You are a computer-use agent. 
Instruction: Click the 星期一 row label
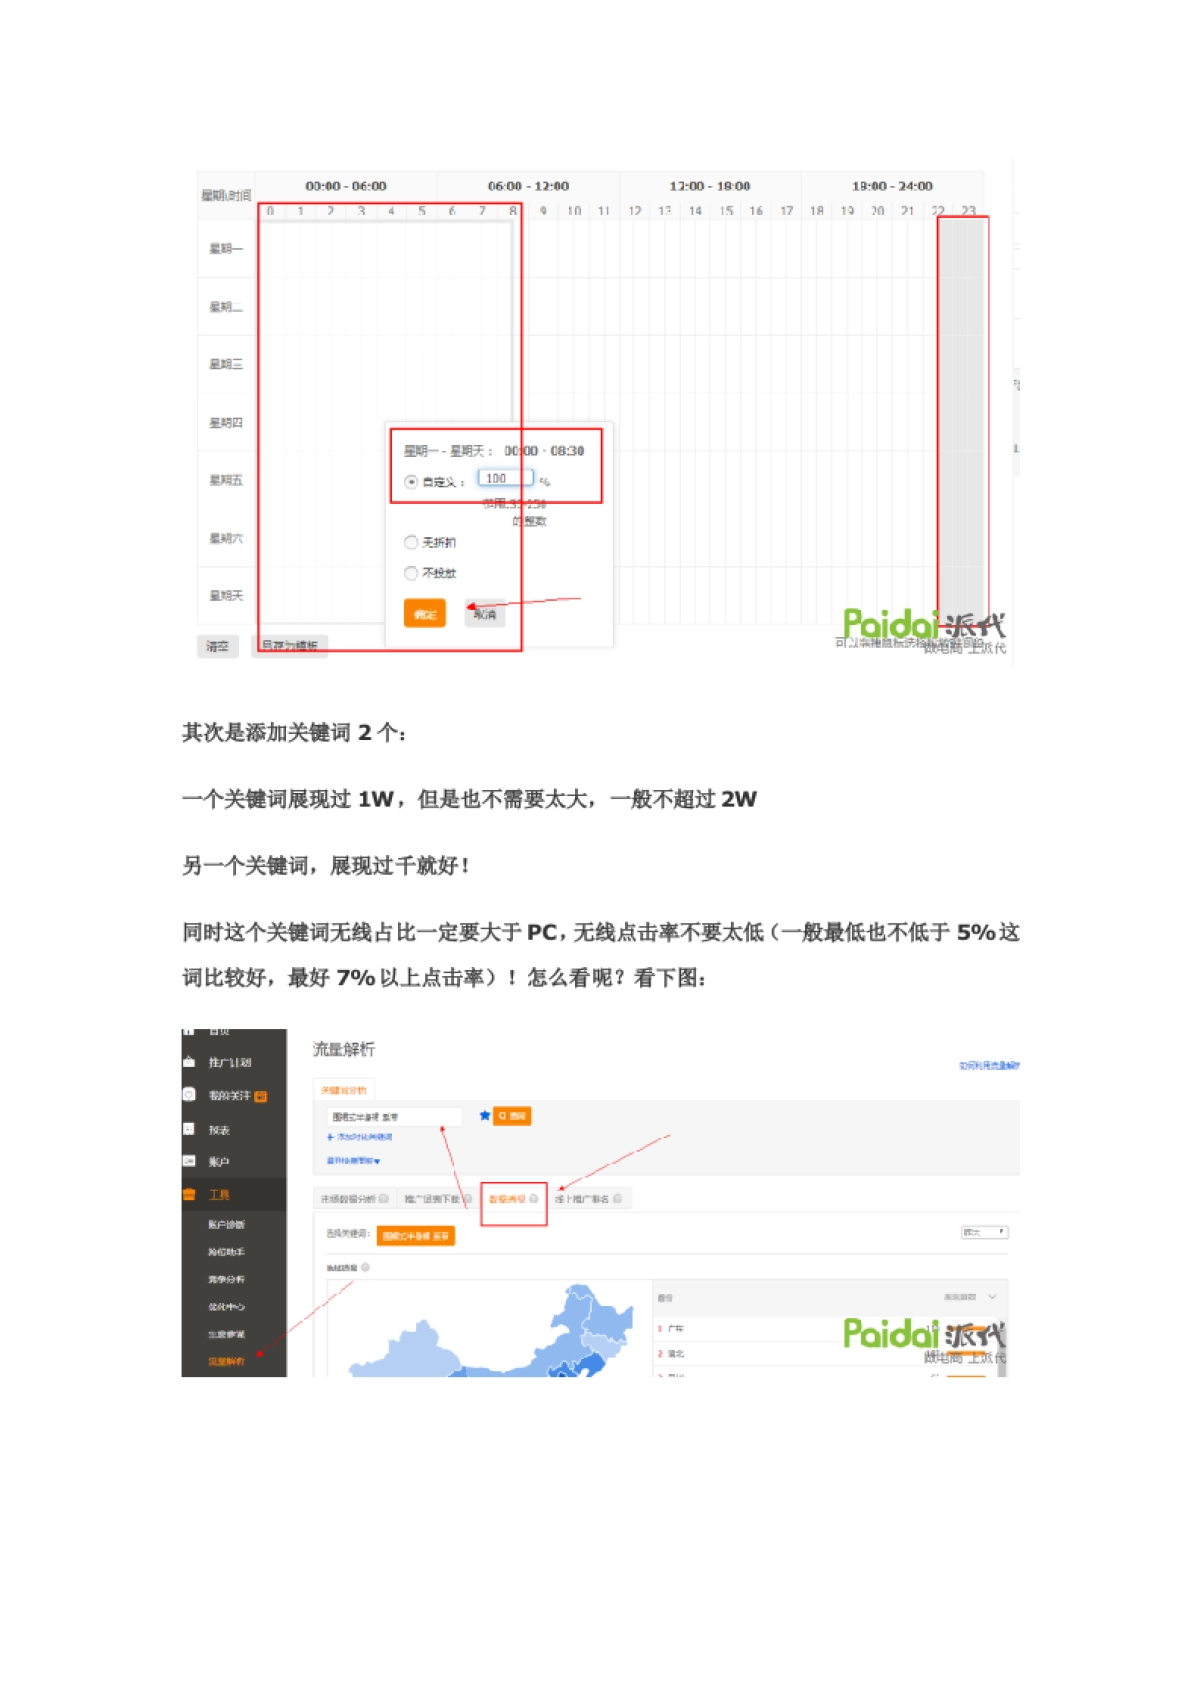pyautogui.click(x=226, y=248)
